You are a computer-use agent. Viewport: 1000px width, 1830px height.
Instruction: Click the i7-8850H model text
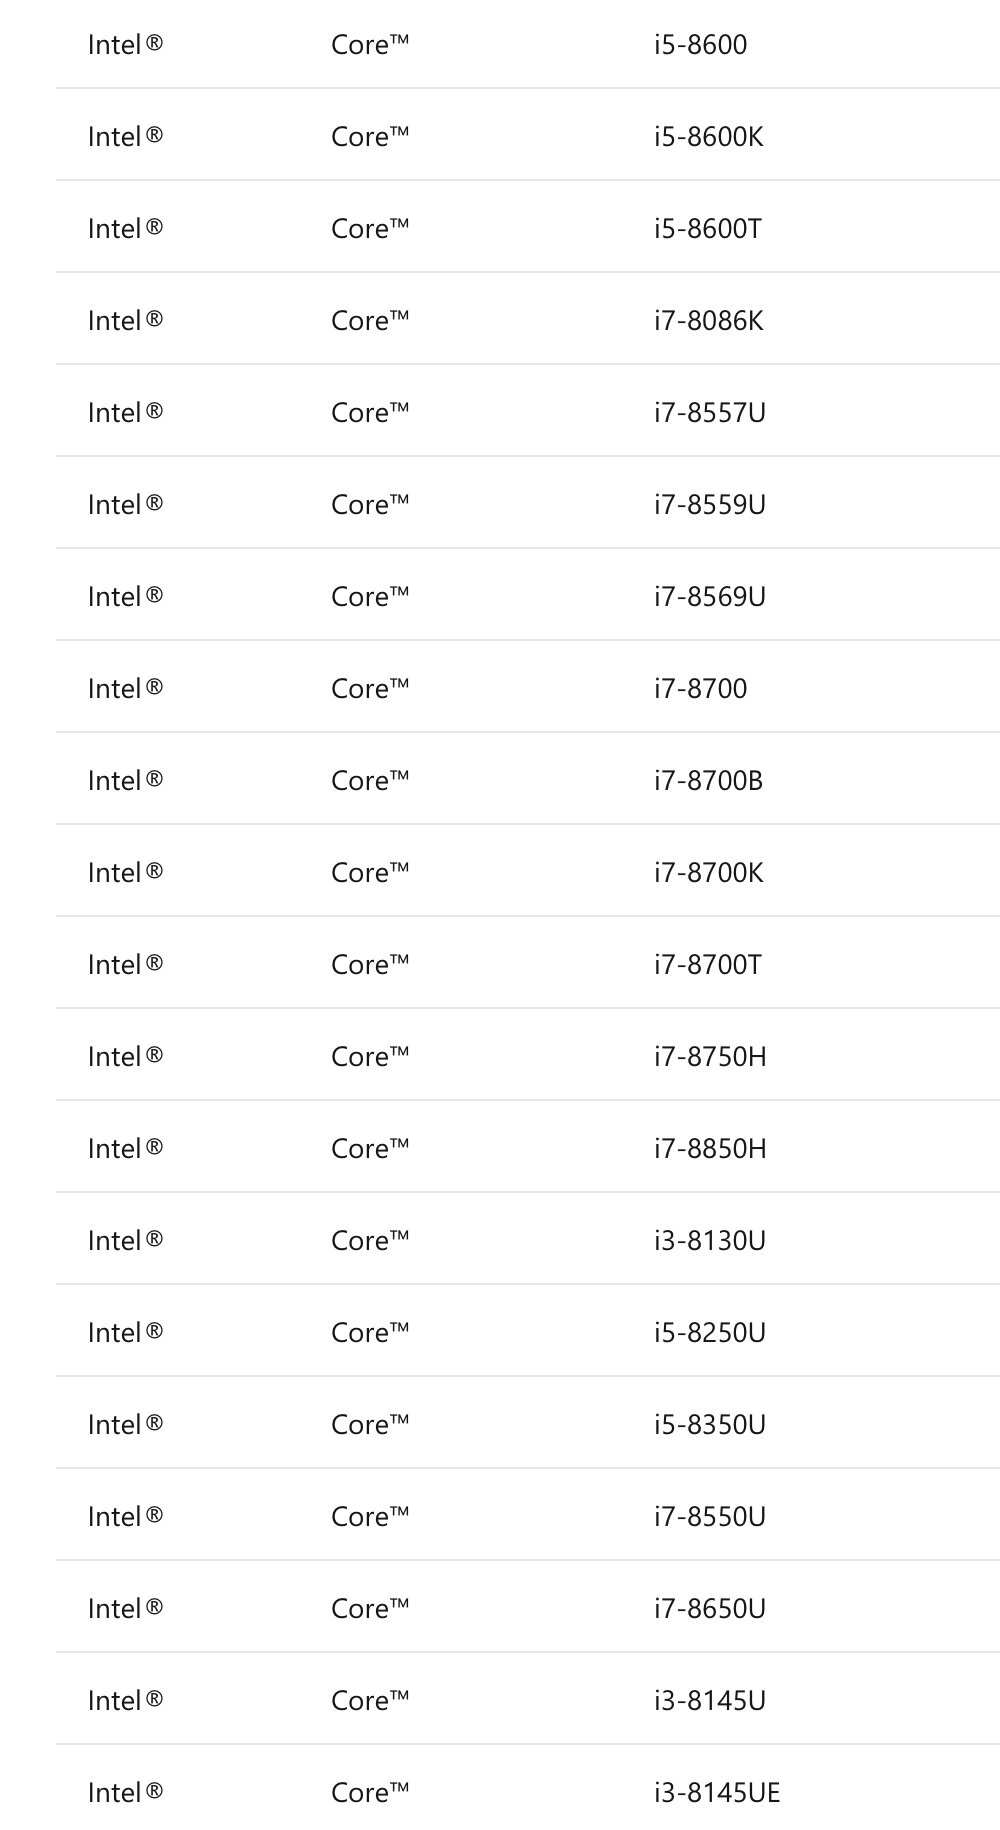point(710,1149)
